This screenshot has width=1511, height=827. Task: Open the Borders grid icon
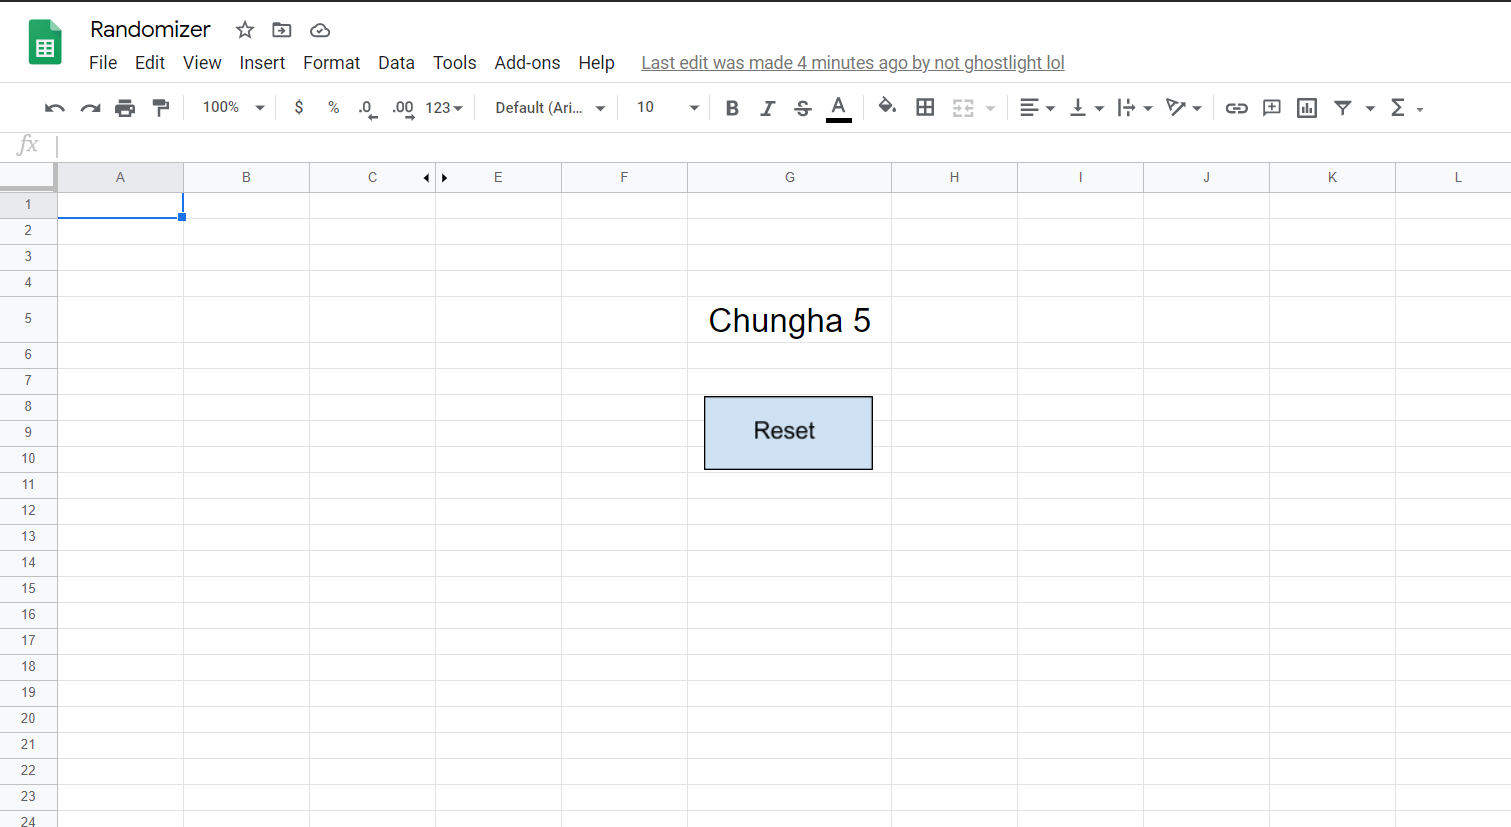(925, 107)
